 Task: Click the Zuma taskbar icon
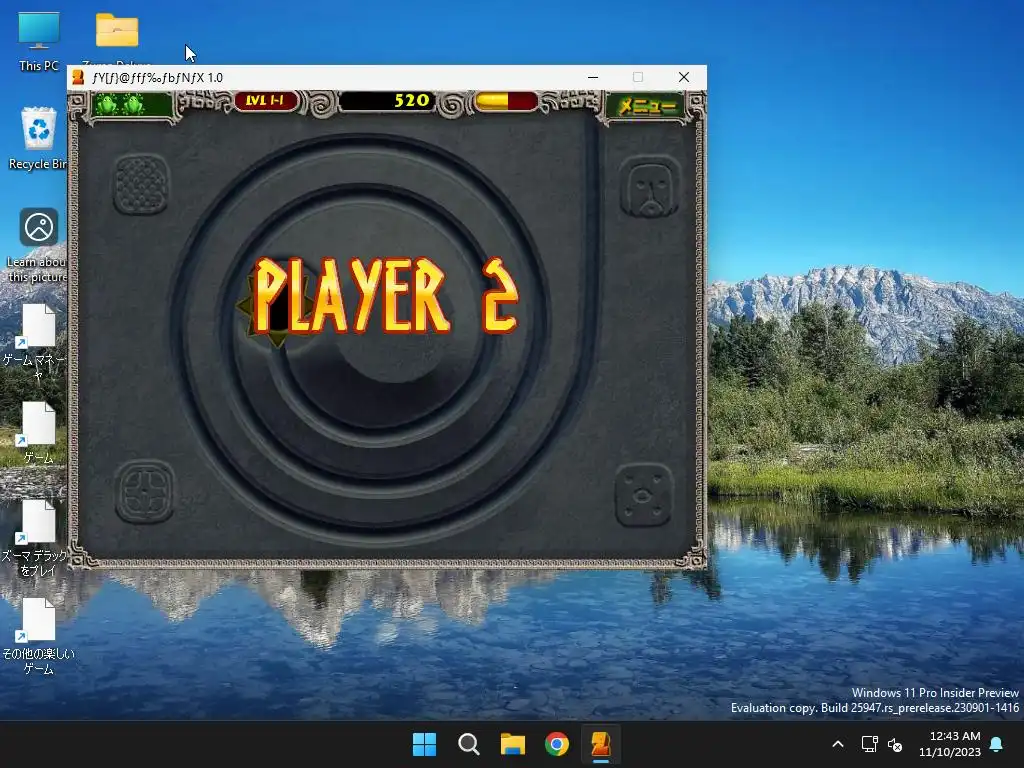tap(601, 744)
